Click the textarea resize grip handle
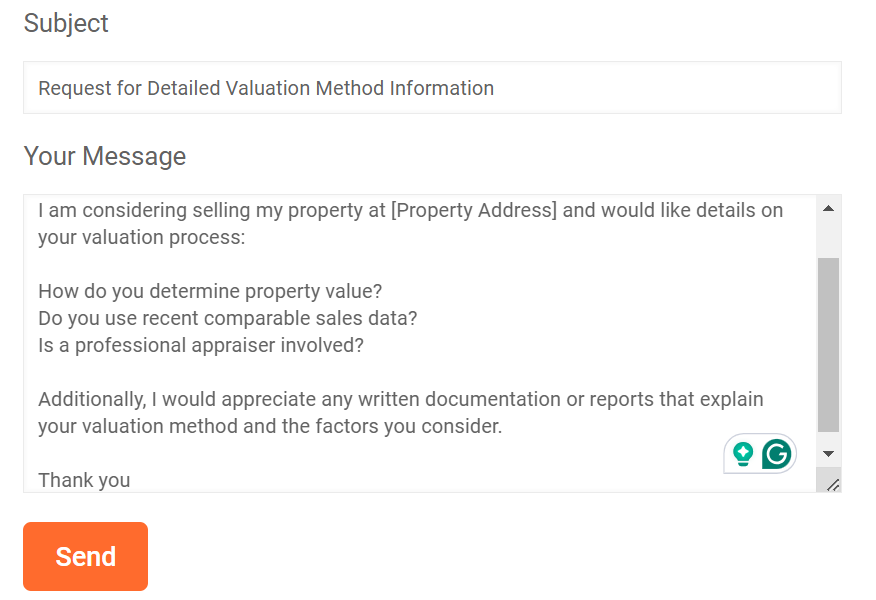876x600 pixels. [x=836, y=484]
